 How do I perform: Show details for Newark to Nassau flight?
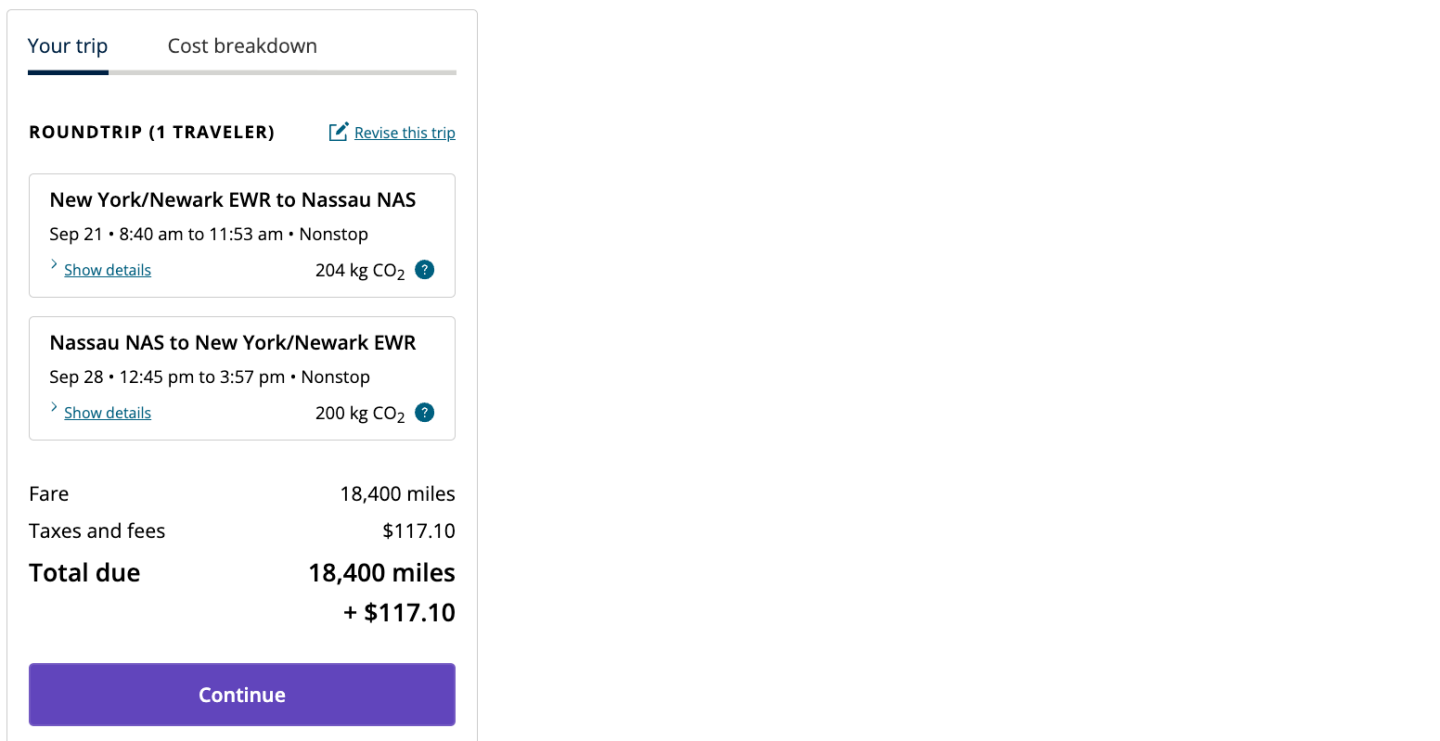tap(107, 270)
